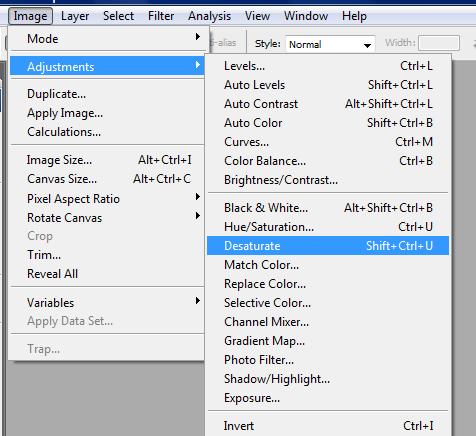476x436 pixels.
Task: Open the Image menu
Action: pyautogui.click(x=30, y=16)
